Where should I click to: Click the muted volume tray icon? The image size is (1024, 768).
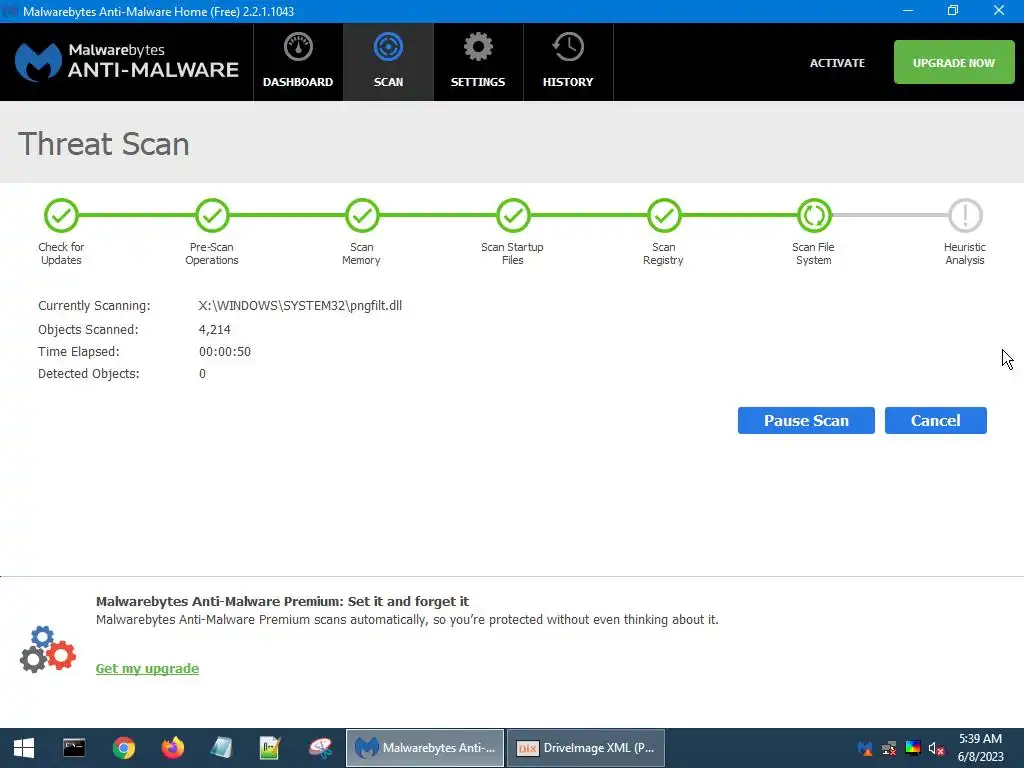click(x=936, y=748)
